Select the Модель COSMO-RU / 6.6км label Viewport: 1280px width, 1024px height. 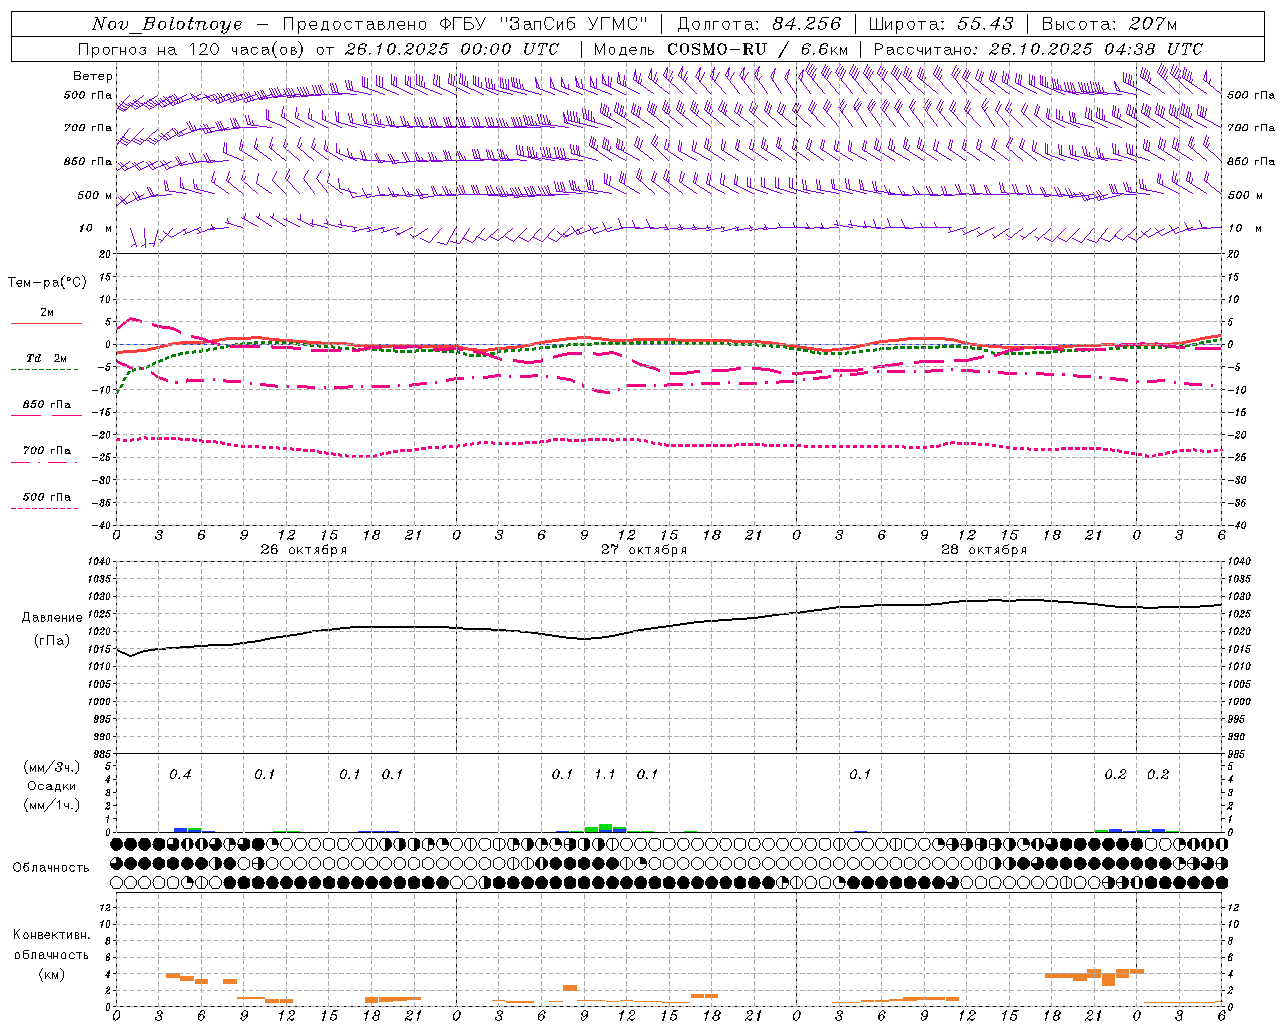pos(721,49)
